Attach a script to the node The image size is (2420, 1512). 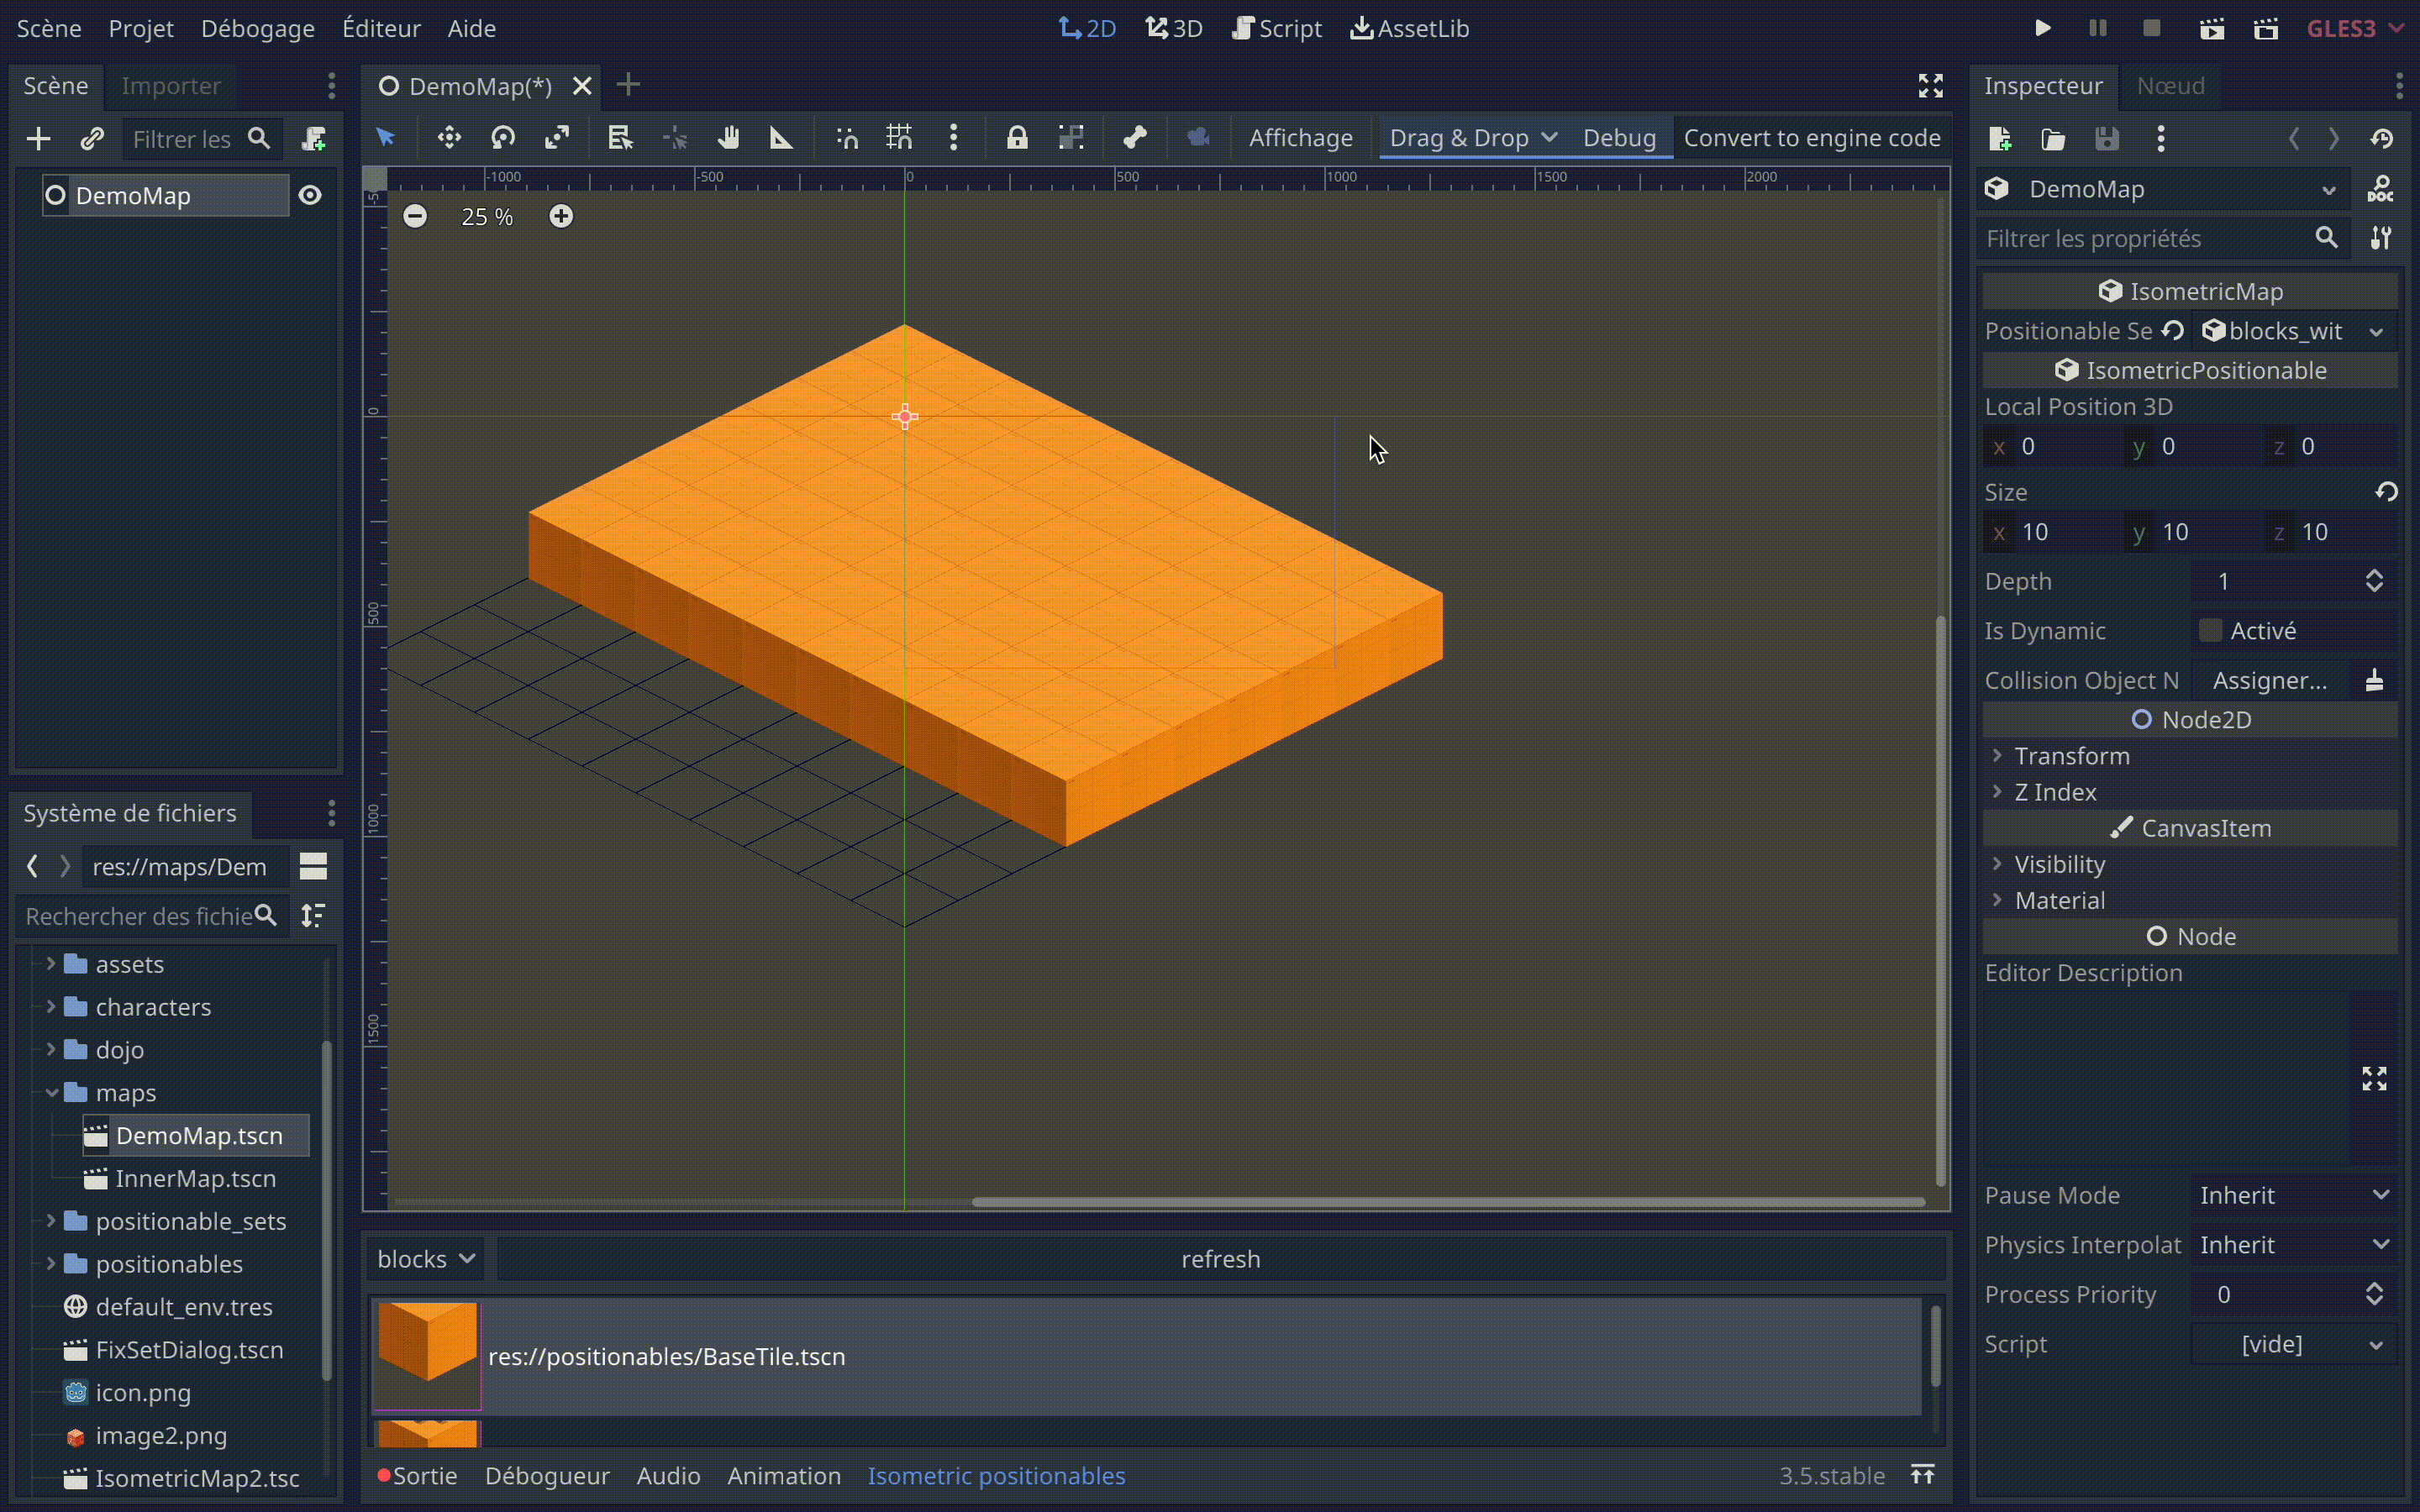click(x=314, y=139)
